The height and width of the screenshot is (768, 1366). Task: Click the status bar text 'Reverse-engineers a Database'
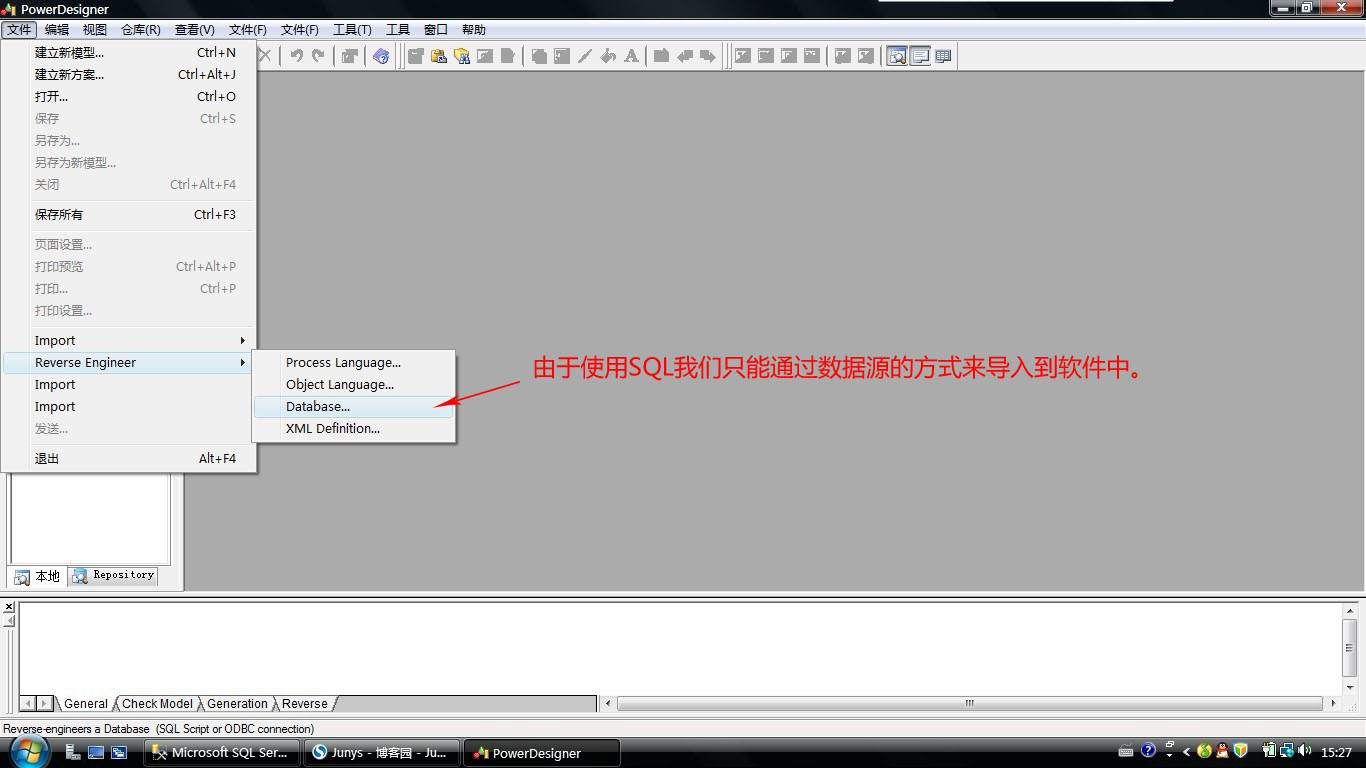(76, 729)
